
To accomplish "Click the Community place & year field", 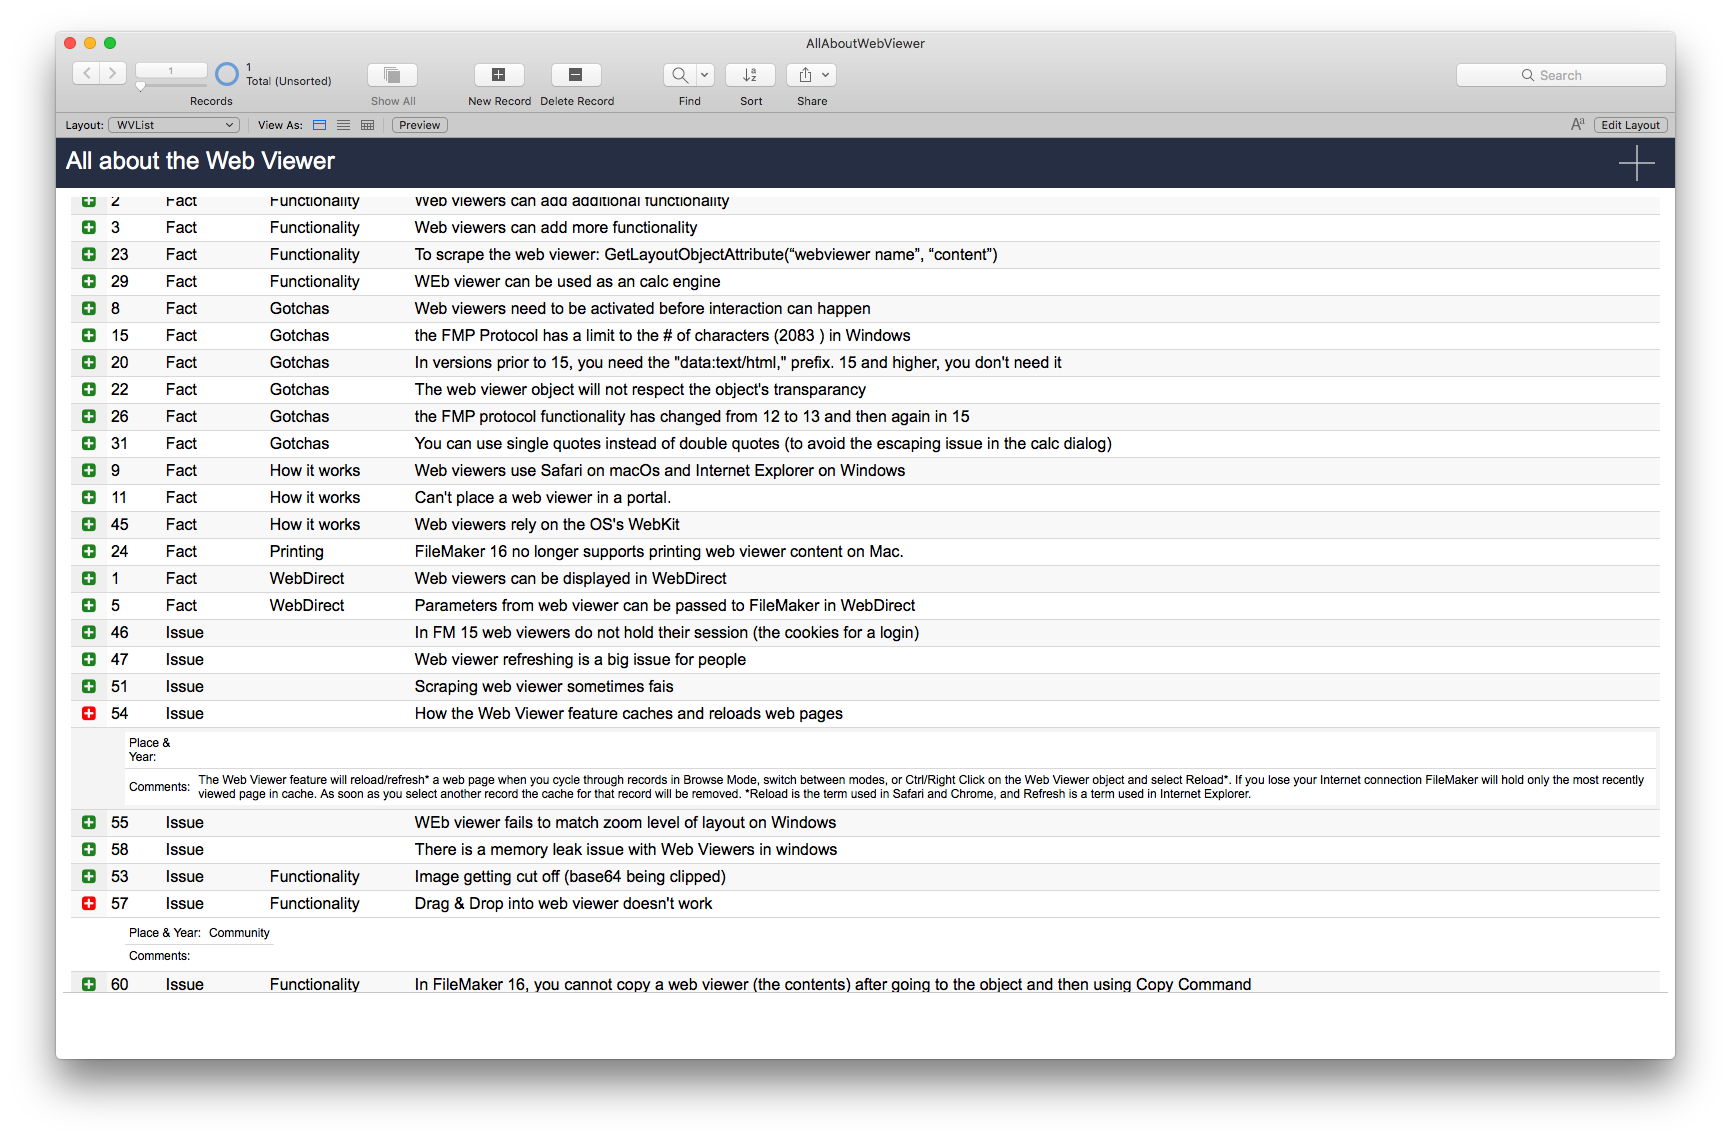I will coord(239,933).
